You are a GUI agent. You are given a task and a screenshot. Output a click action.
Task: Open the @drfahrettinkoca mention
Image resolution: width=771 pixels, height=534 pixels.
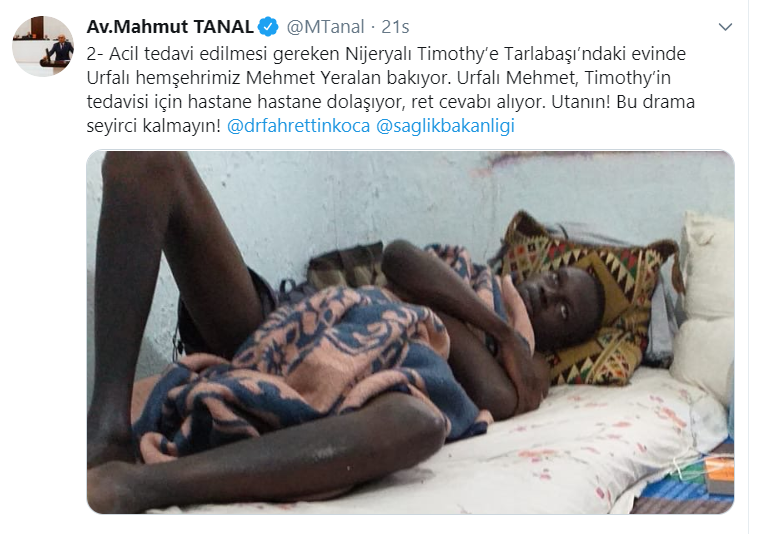tap(298, 126)
